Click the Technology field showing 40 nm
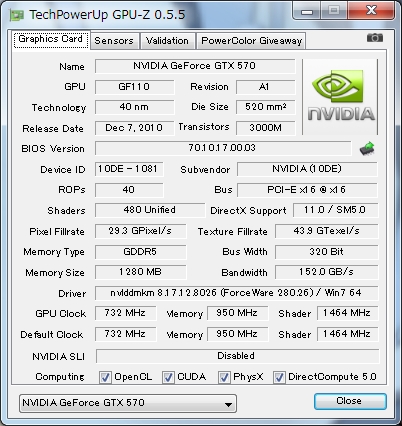The height and width of the screenshot is (426, 402). point(134,107)
